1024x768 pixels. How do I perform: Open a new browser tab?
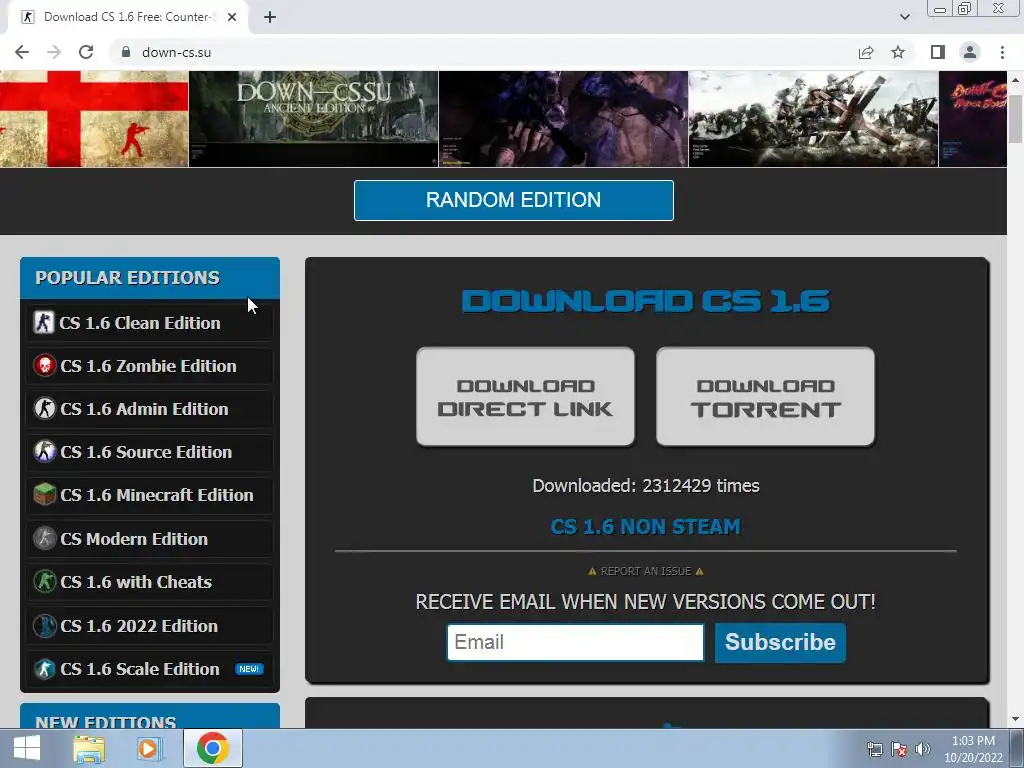270,17
